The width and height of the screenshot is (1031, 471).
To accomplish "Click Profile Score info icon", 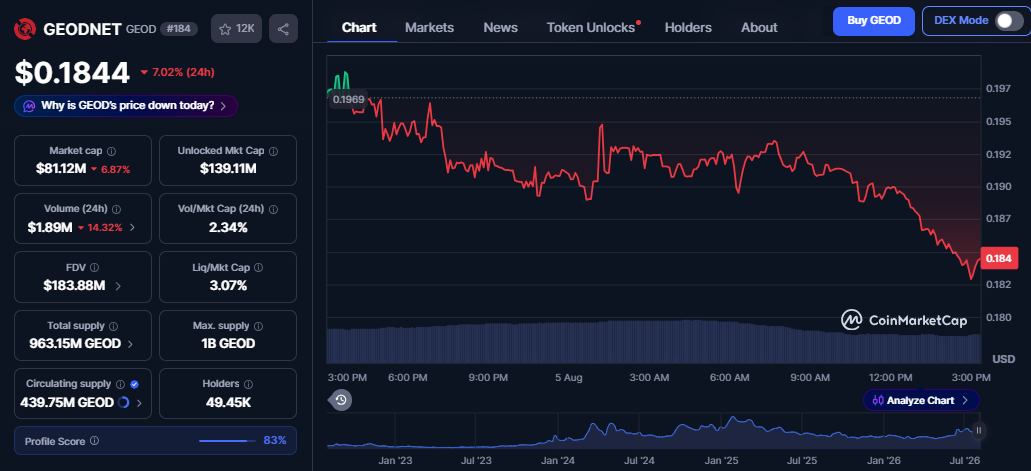I will [95, 441].
